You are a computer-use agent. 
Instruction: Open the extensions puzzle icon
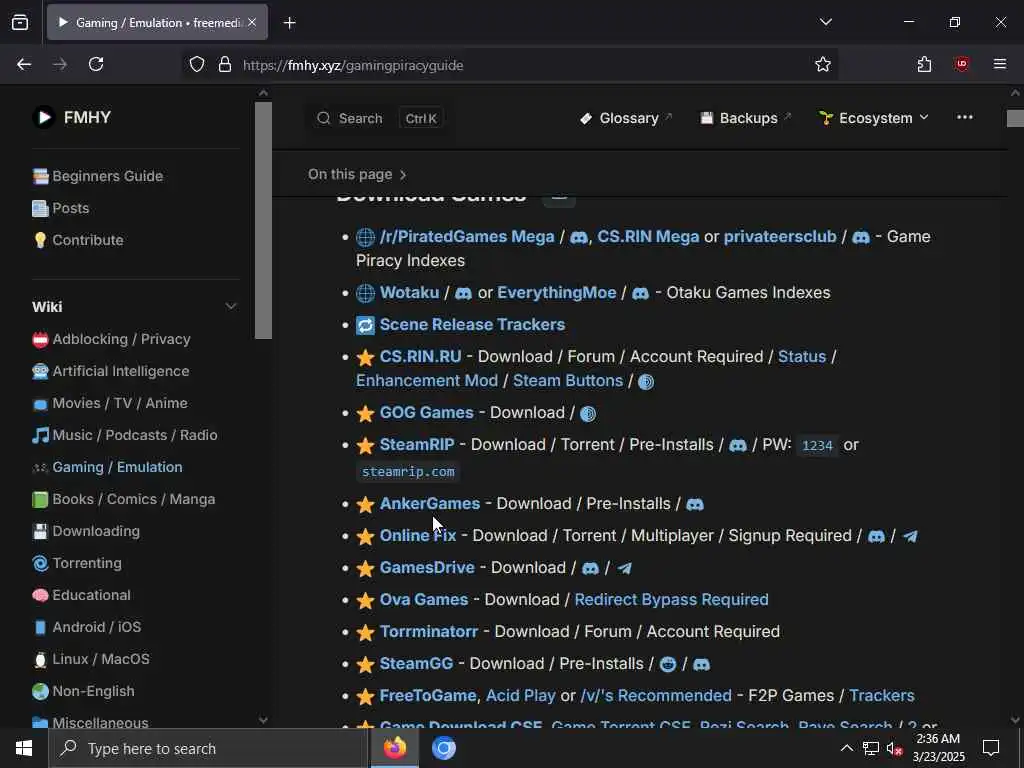pyautogui.click(x=924, y=64)
